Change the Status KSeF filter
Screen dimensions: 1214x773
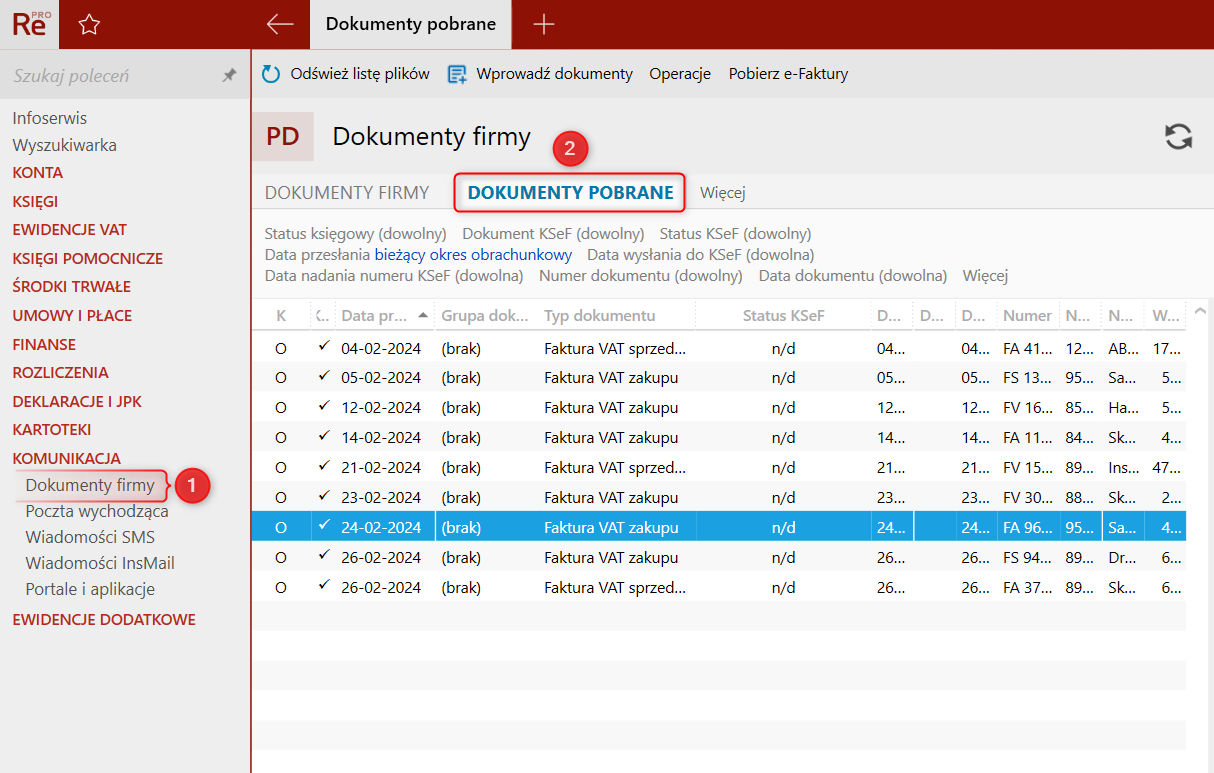pos(736,234)
